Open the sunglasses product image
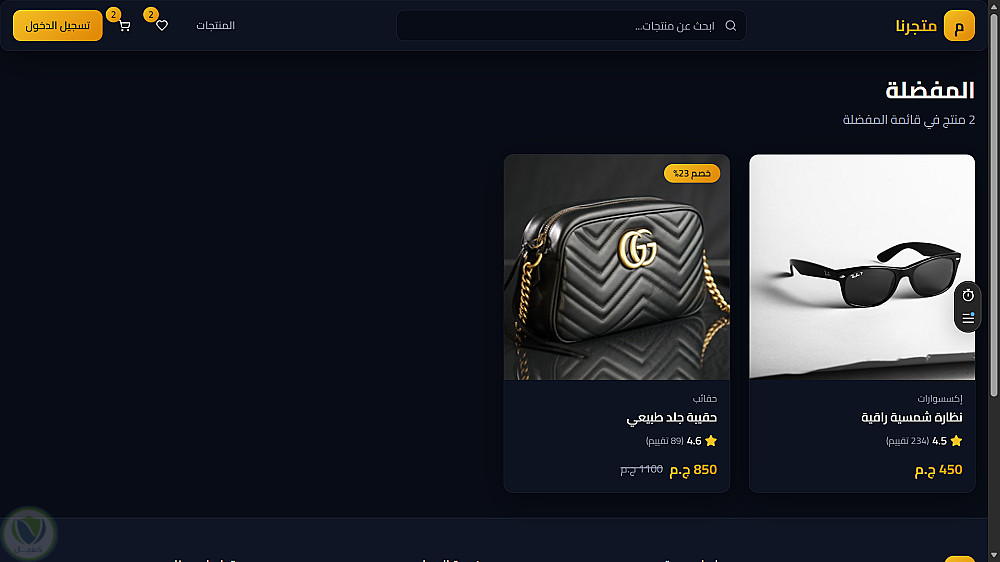 [862, 267]
